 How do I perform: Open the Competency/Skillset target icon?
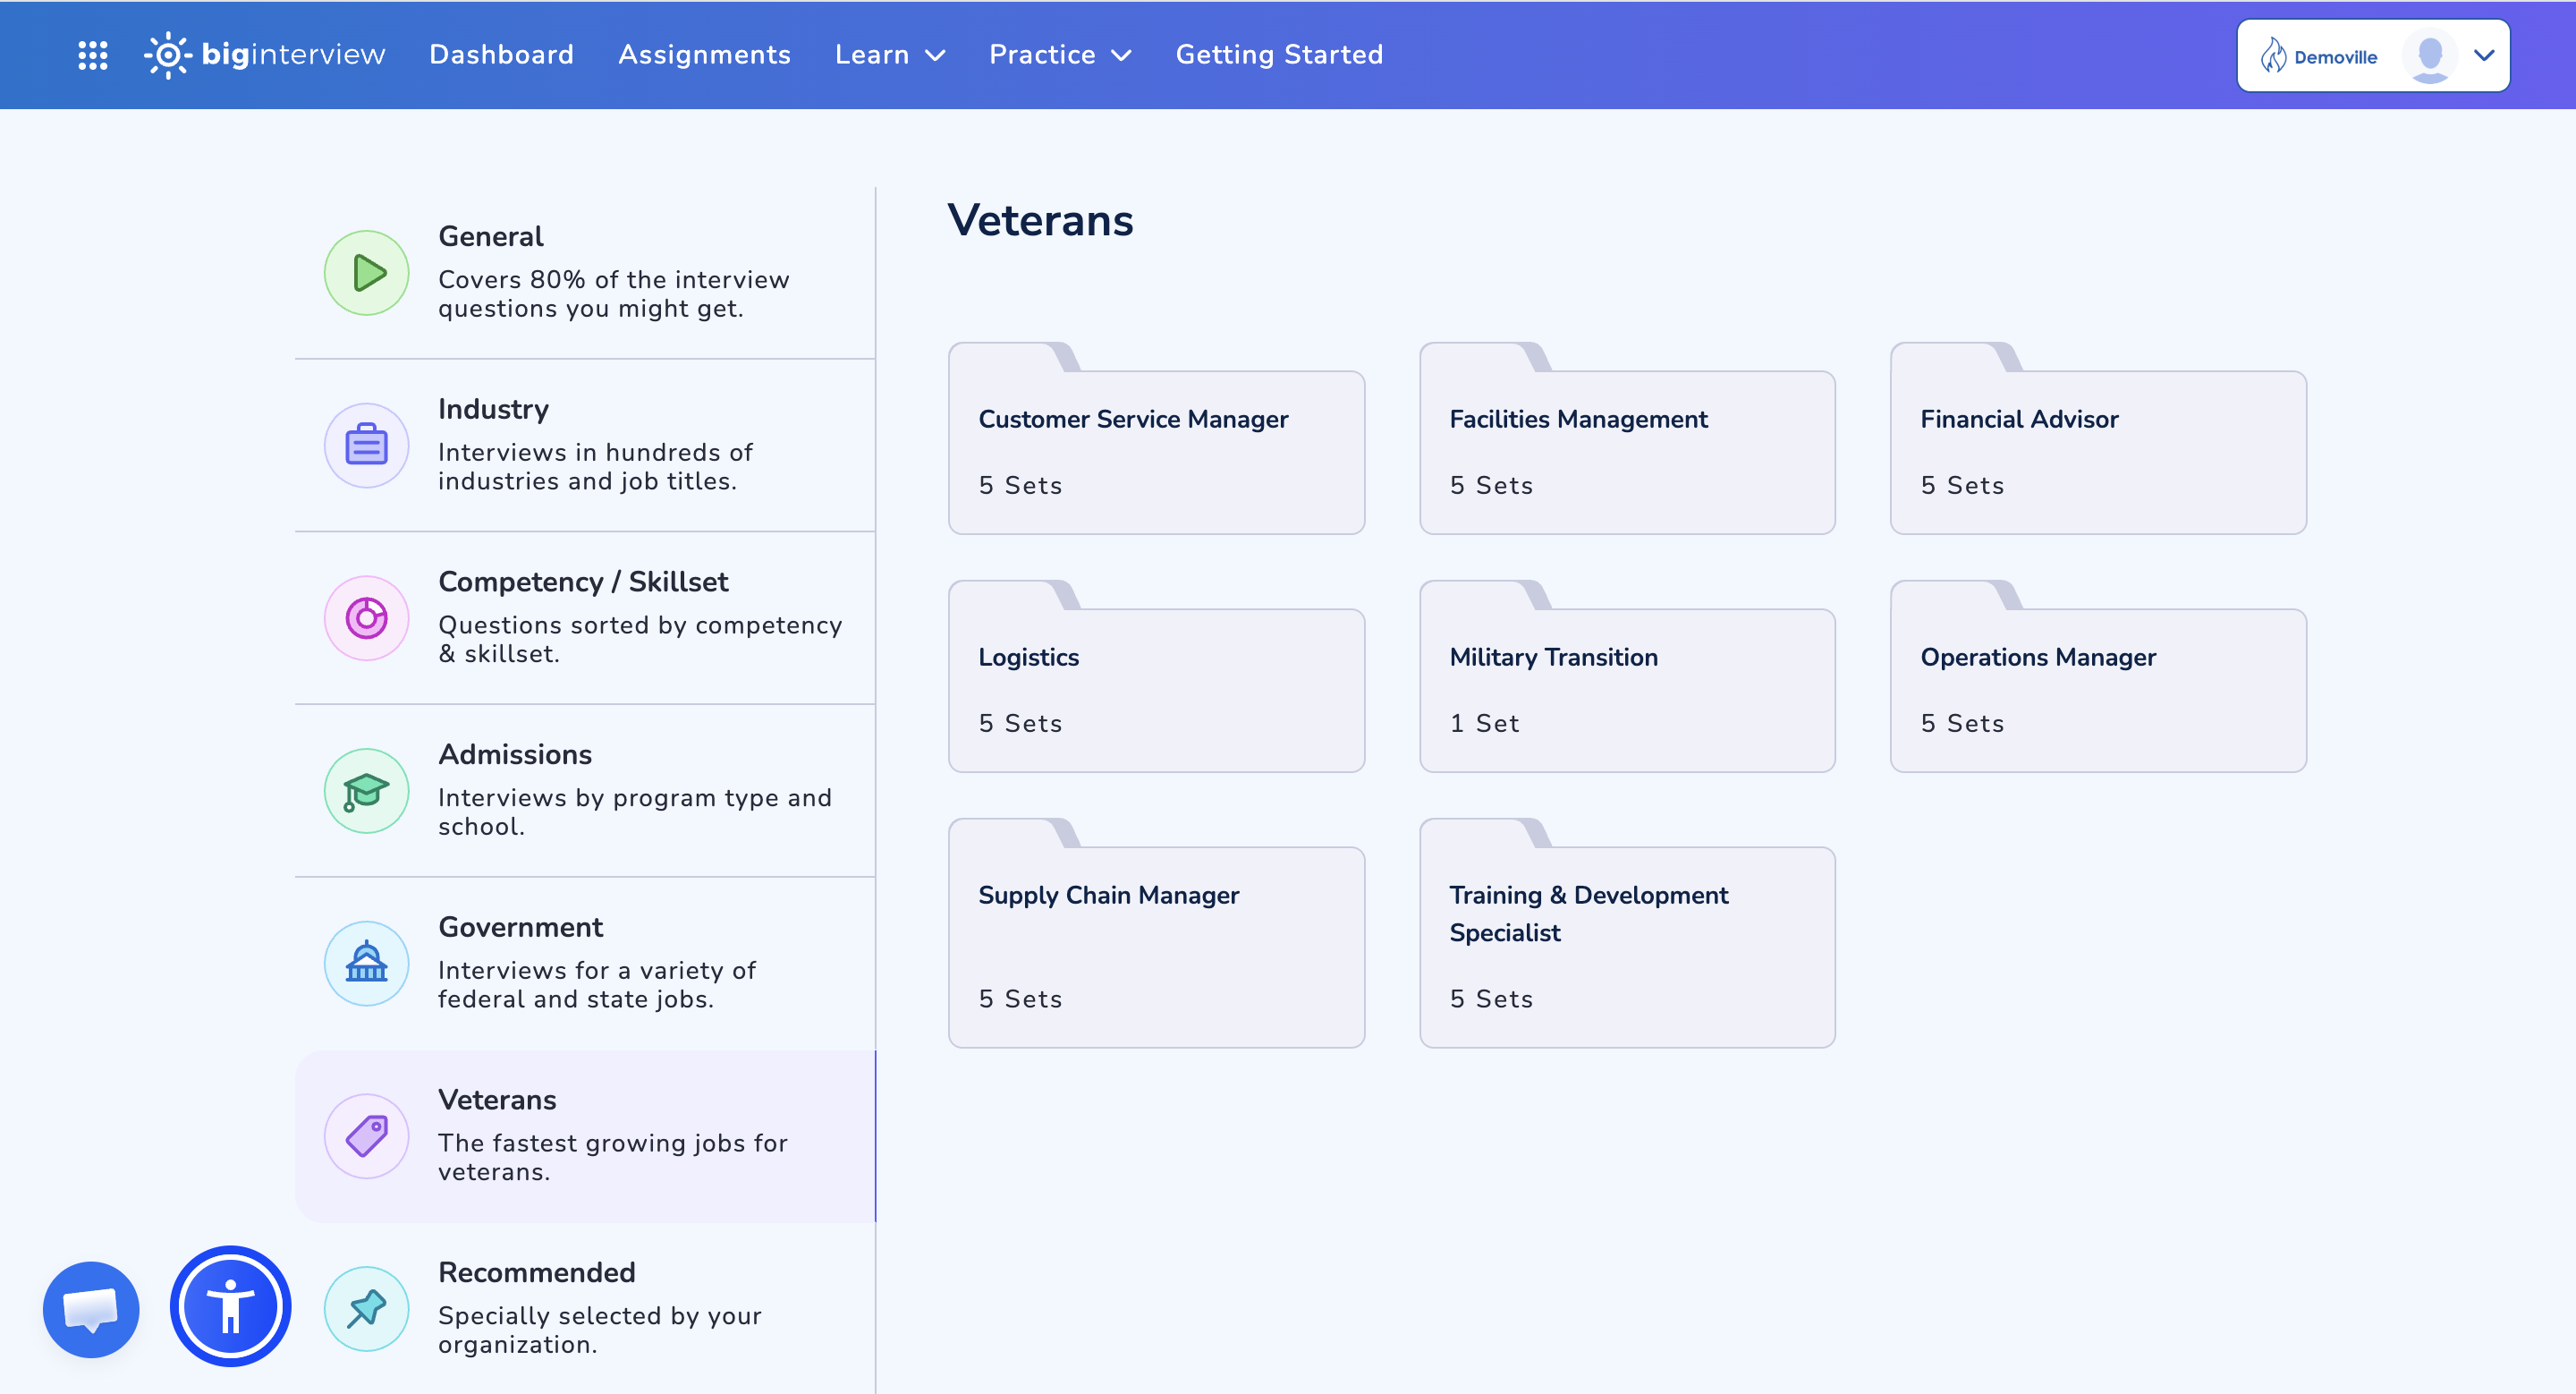[366, 618]
